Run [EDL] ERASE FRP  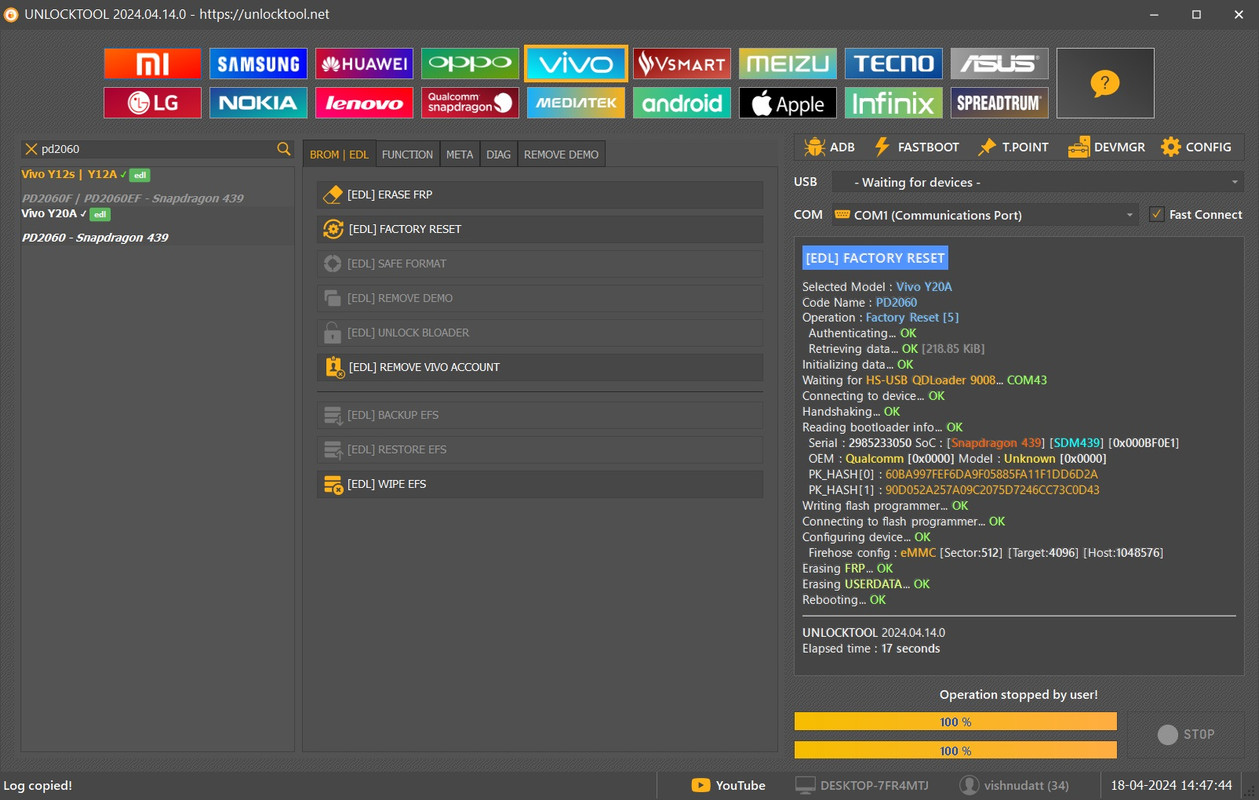[x=540, y=195]
